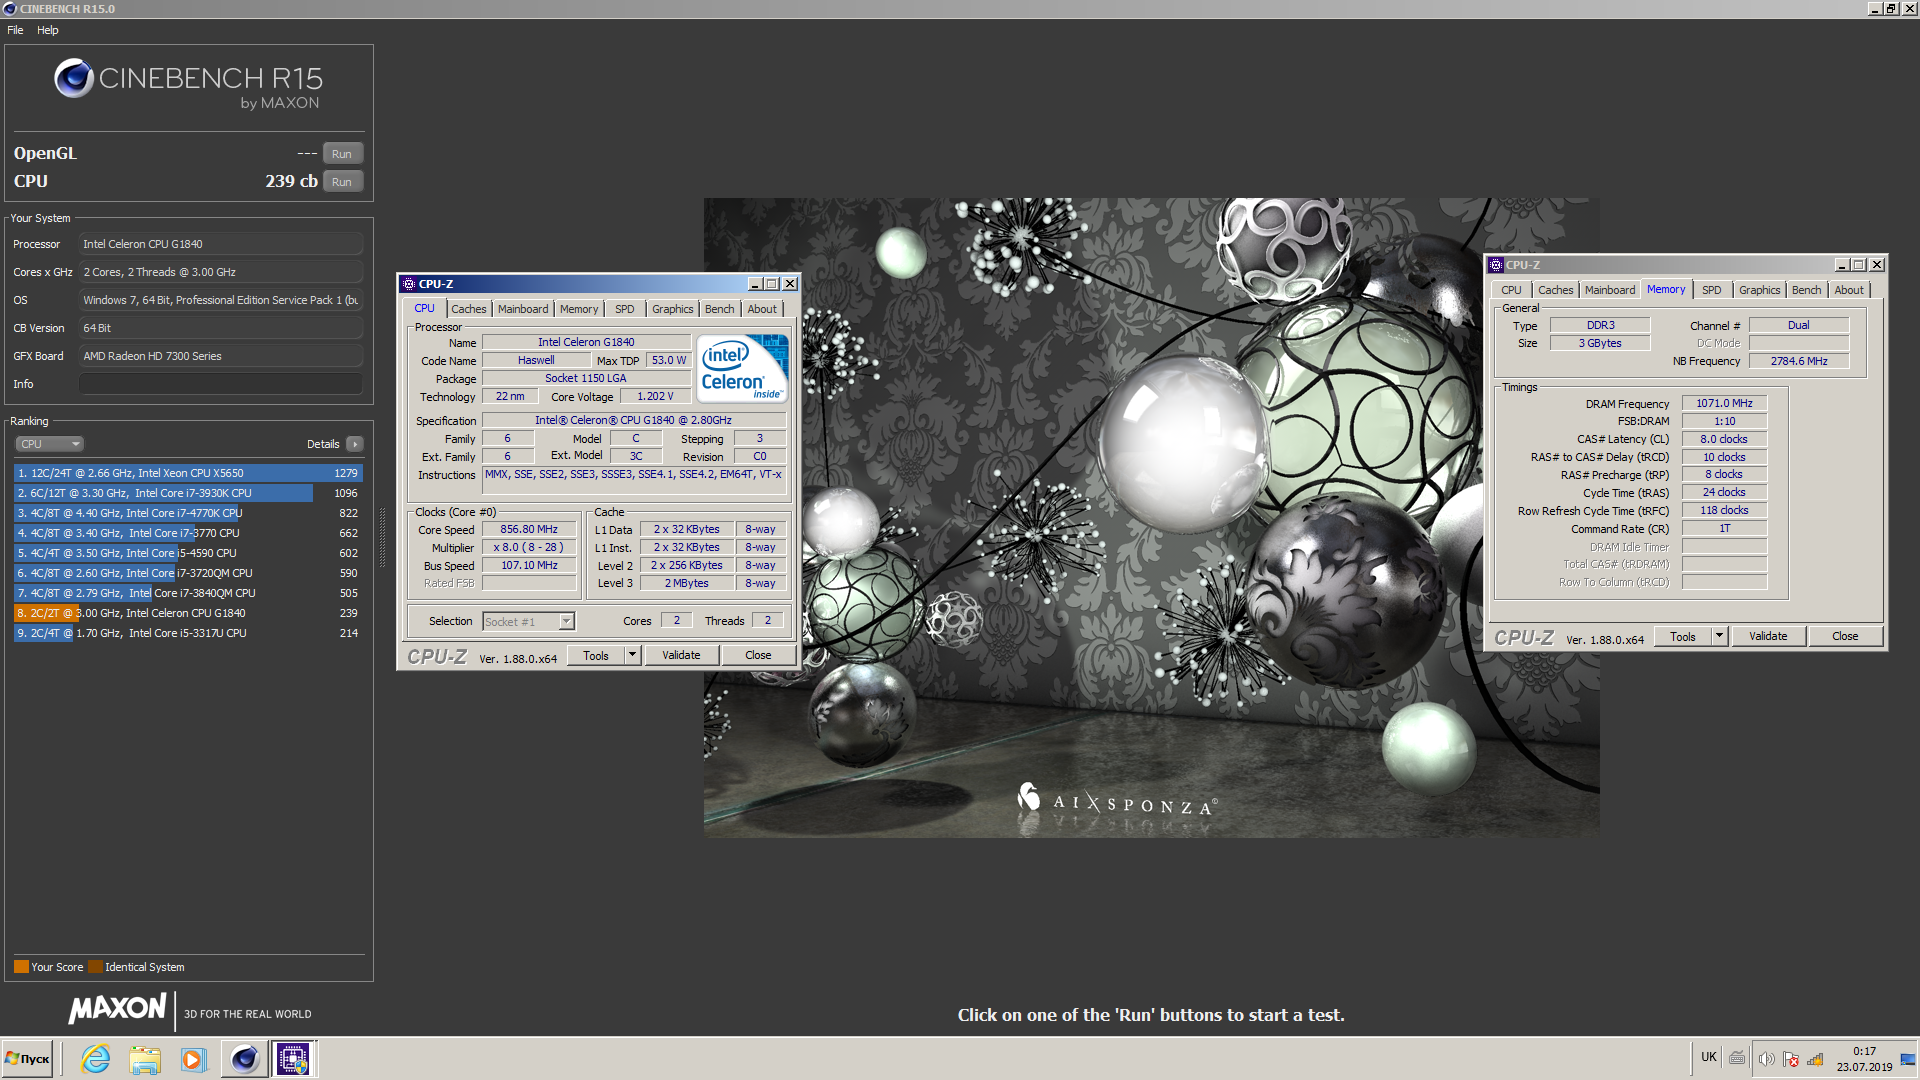
Task: Run the OpenGL benchmark
Action: tap(342, 154)
